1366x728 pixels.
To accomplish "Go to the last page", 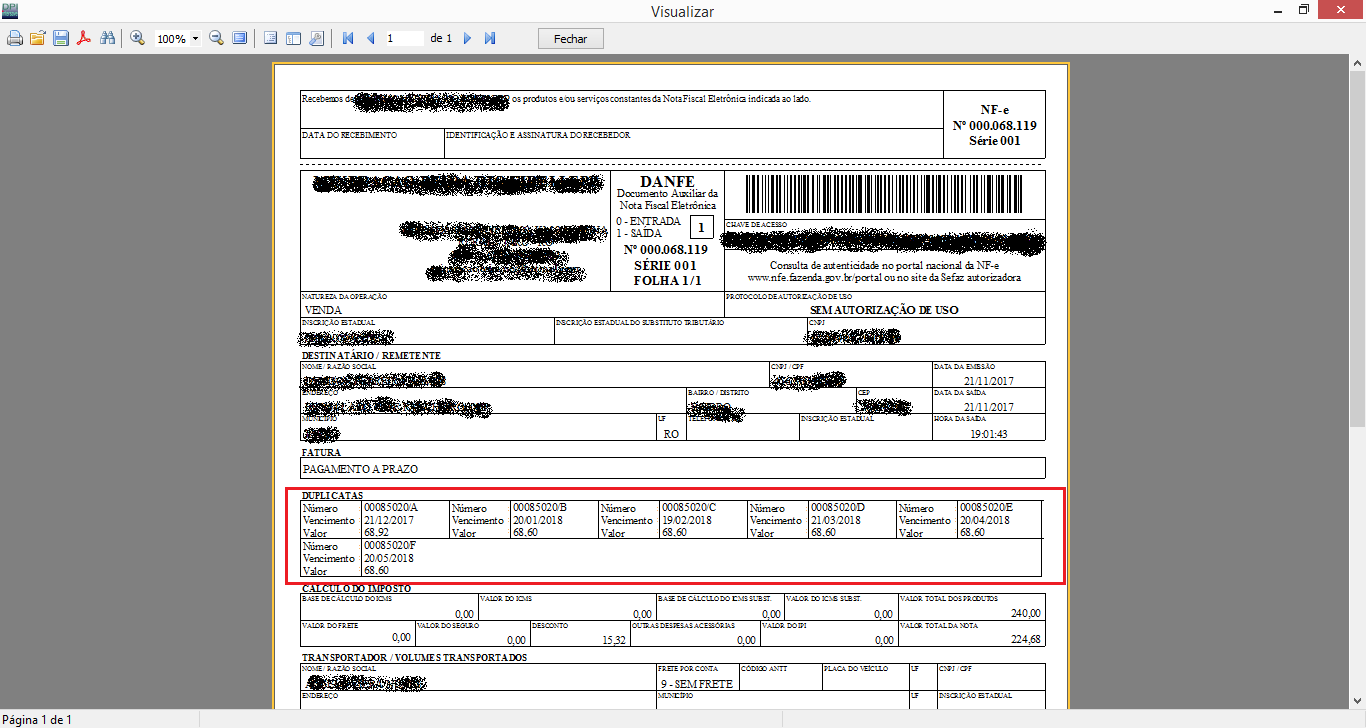I will pos(490,38).
